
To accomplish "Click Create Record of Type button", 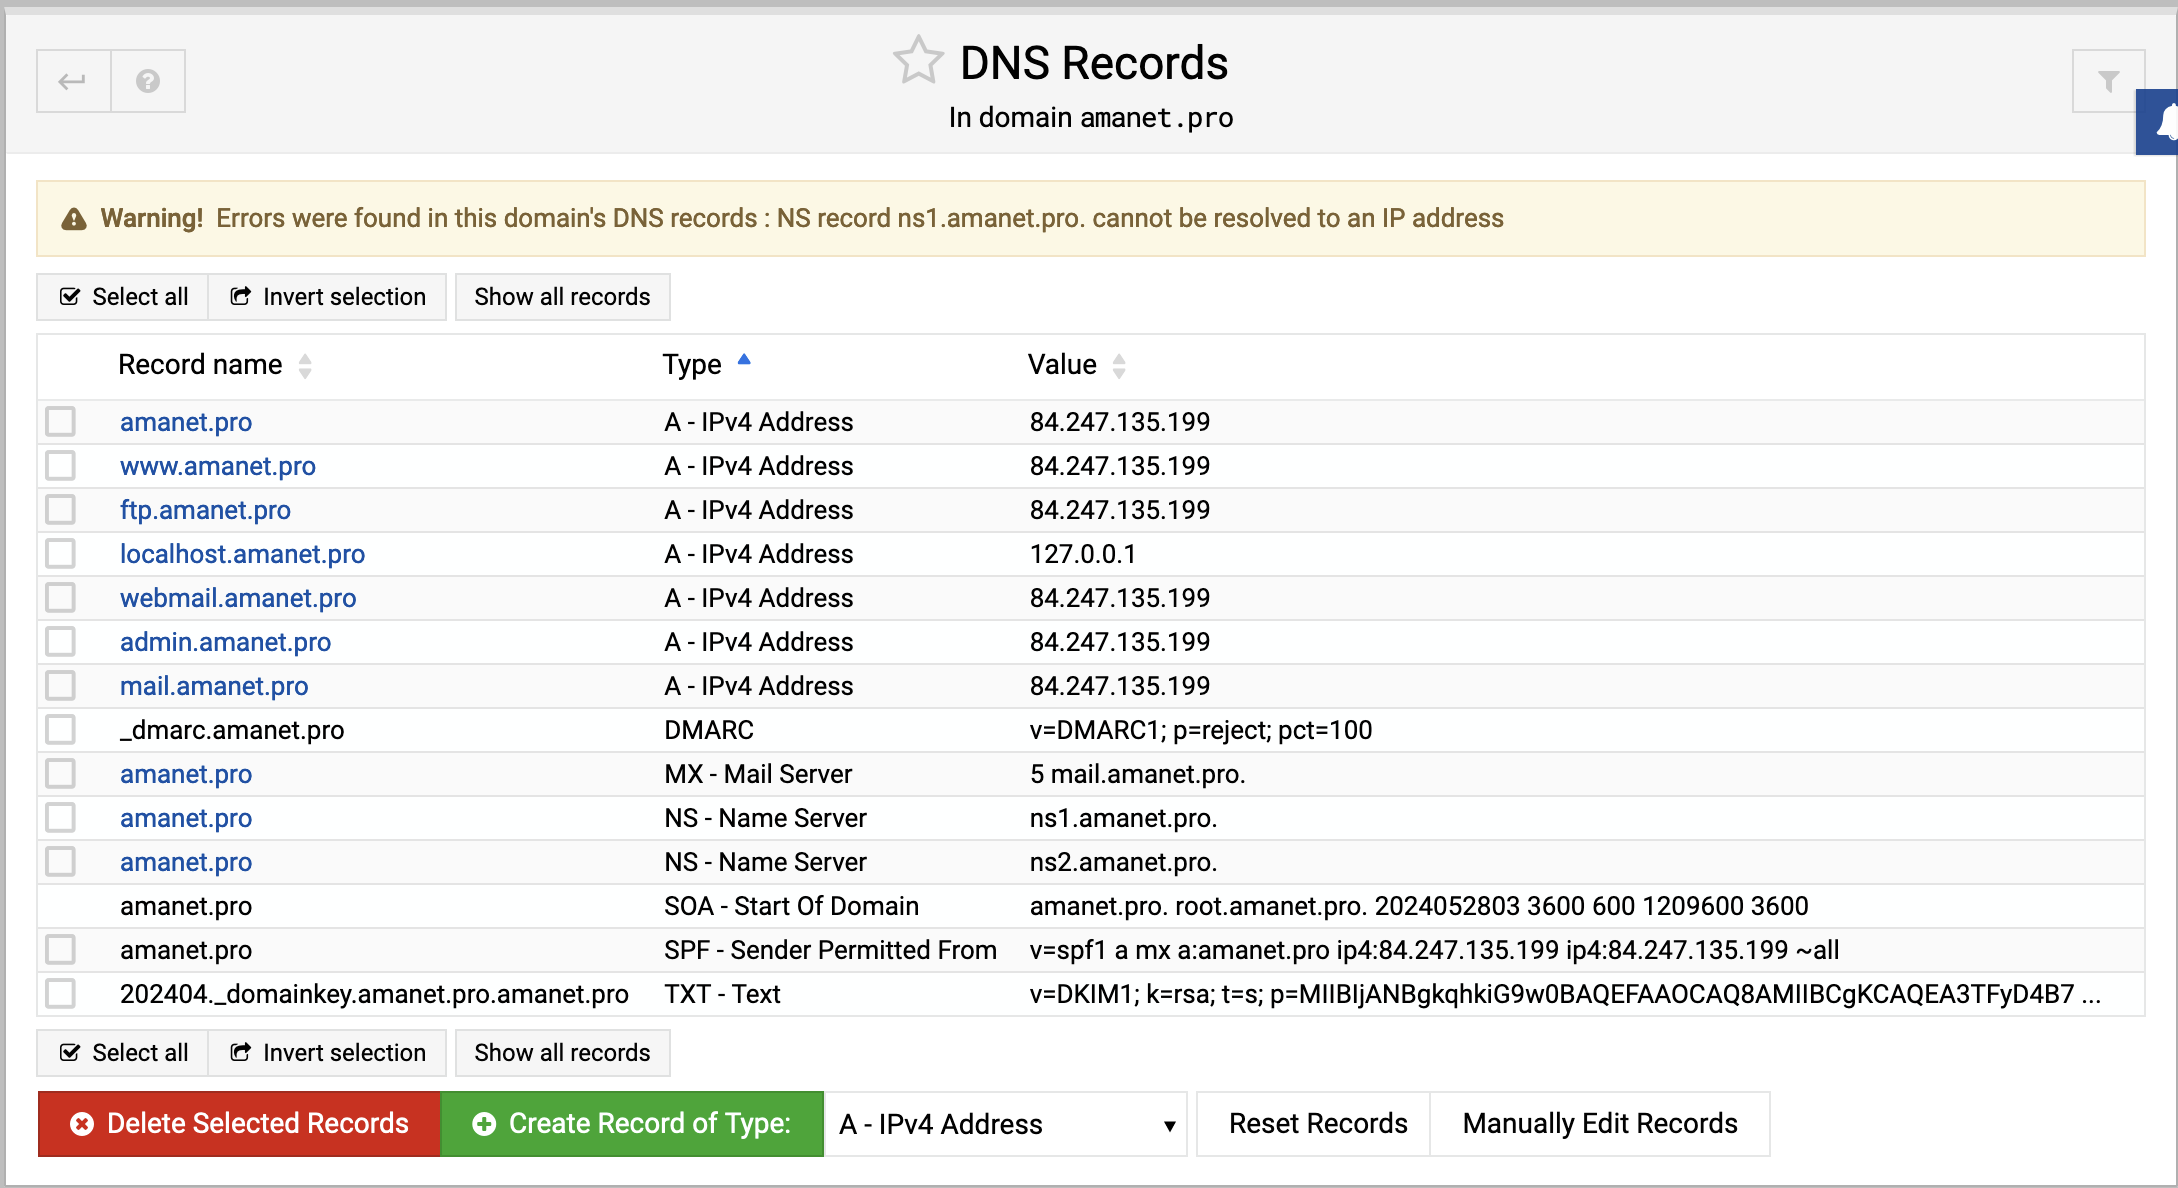I will pos(632,1124).
